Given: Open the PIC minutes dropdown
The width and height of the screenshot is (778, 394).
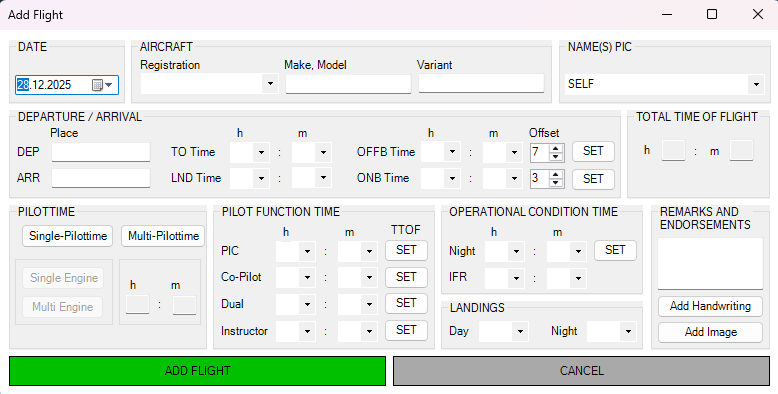Looking at the screenshot, I should (369, 252).
